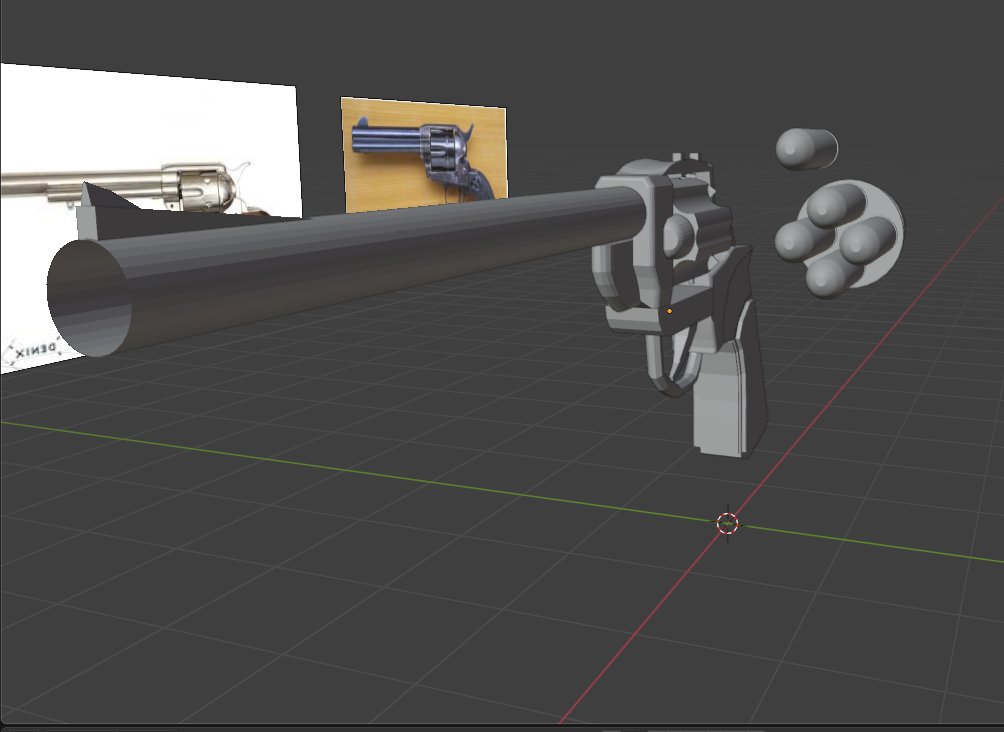The height and width of the screenshot is (732, 1004).
Task: Click the 3D cursor at the world origin
Action: pyautogui.click(x=727, y=523)
